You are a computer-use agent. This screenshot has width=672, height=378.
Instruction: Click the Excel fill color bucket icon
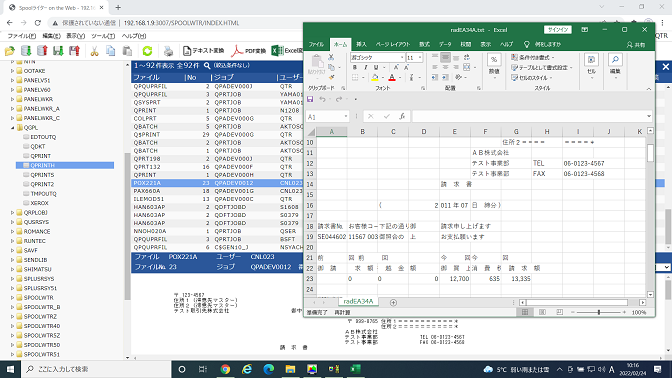pyautogui.click(x=375, y=78)
